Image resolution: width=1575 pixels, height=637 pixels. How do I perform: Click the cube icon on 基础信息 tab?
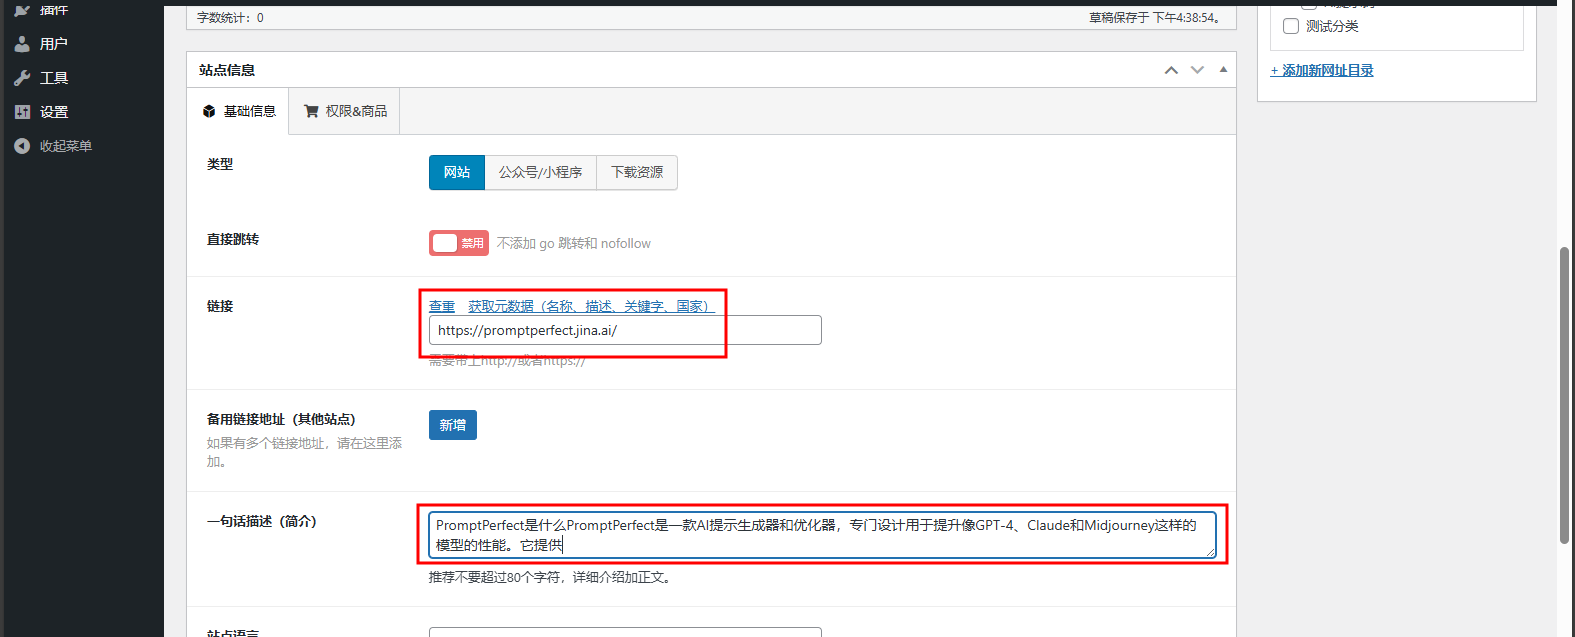(x=209, y=111)
